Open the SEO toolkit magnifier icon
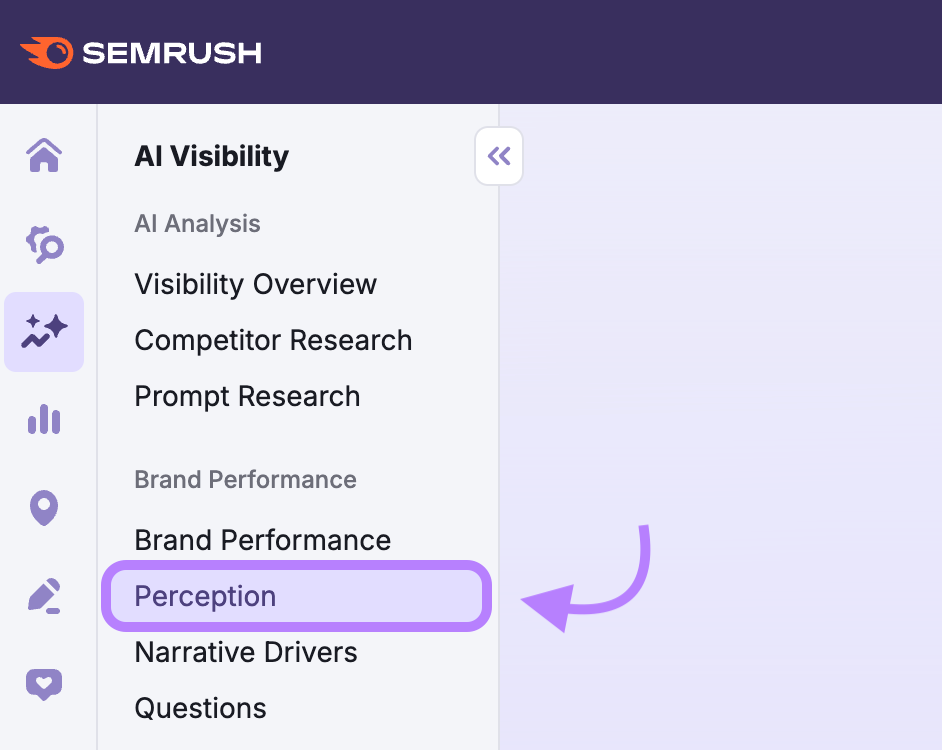 pos(44,244)
